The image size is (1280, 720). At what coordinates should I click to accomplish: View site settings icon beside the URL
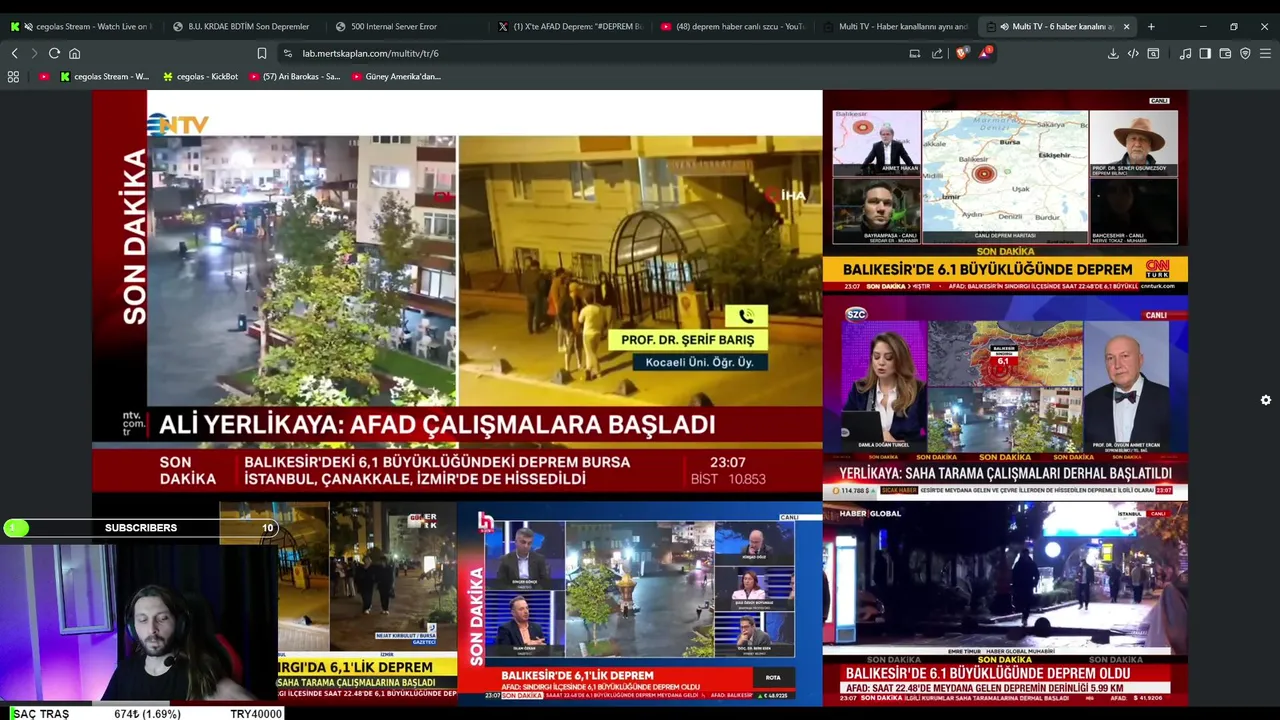click(x=288, y=53)
